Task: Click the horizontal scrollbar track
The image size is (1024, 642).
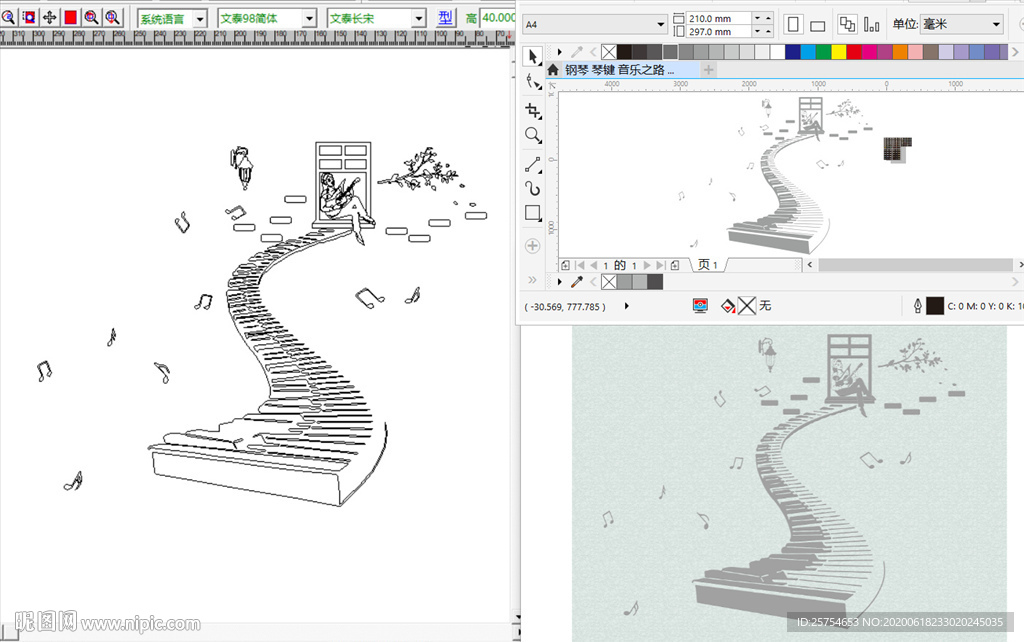Action: (x=916, y=265)
